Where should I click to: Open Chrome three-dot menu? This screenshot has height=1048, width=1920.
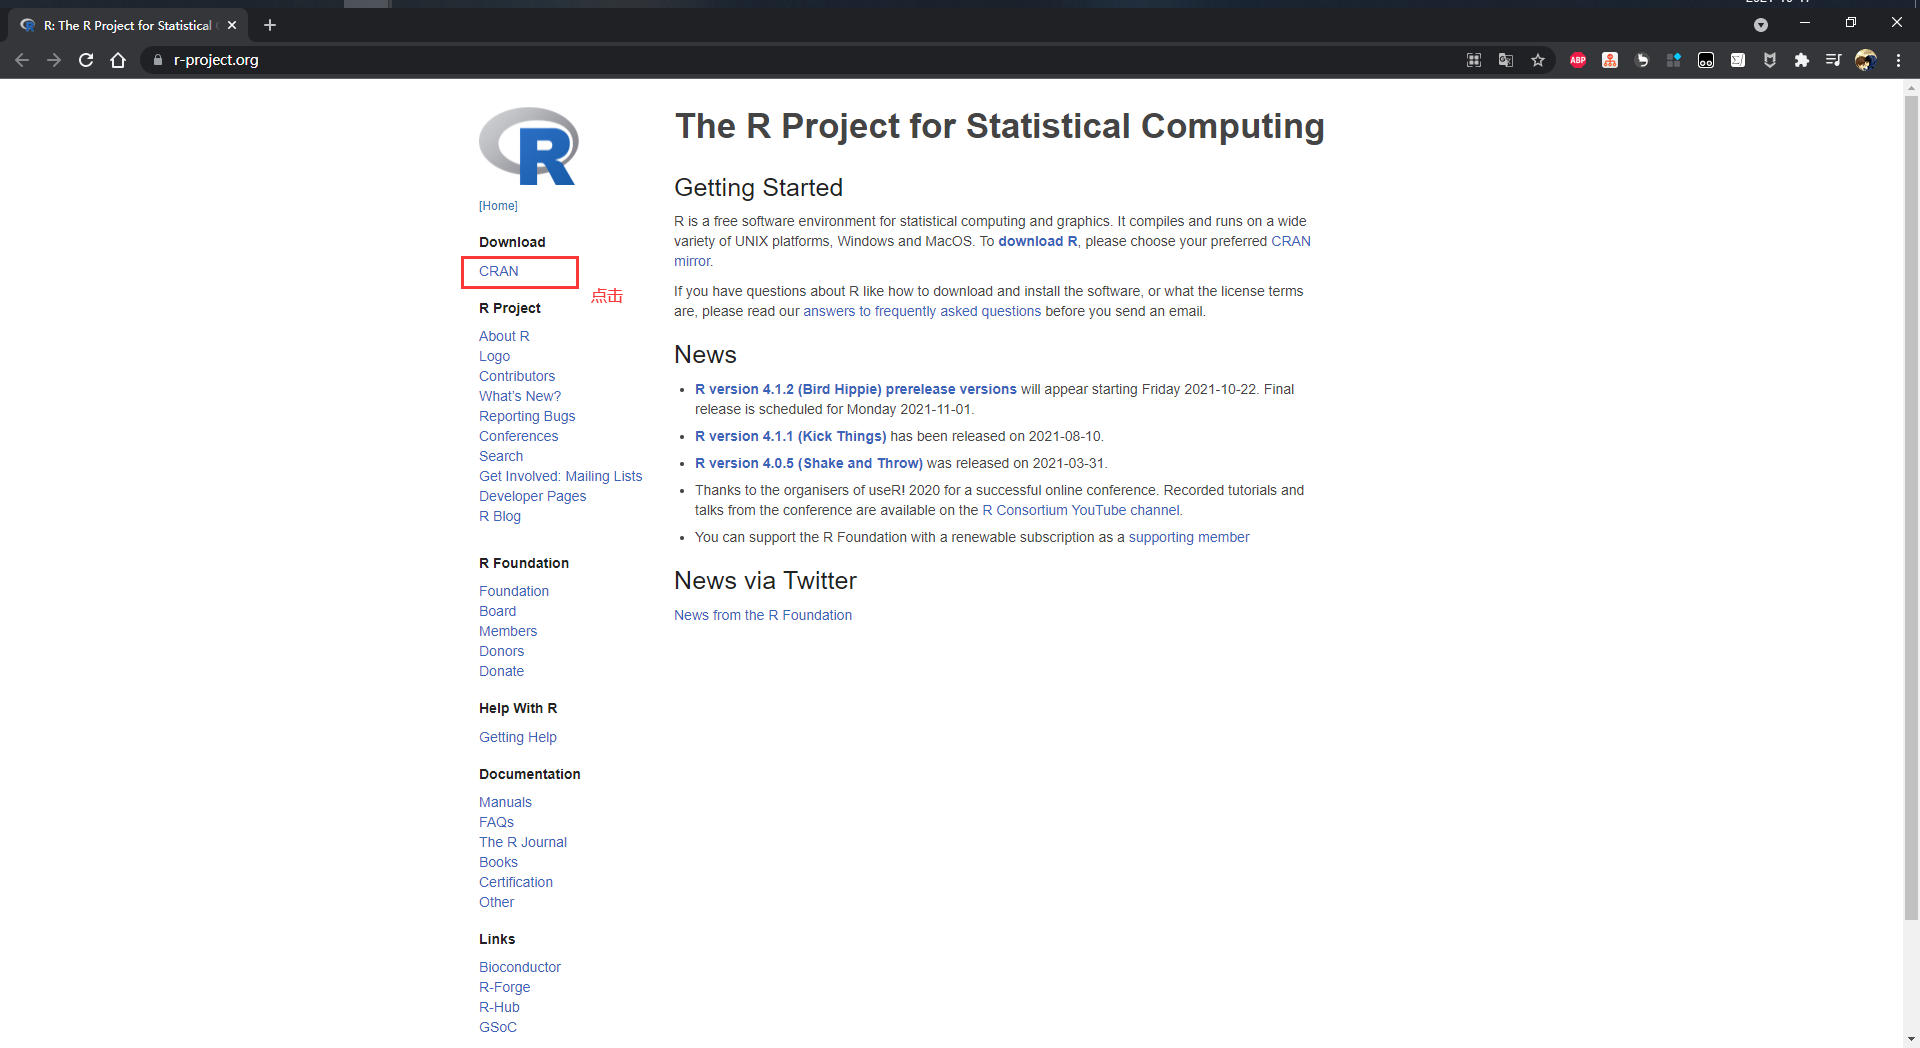coord(1898,60)
